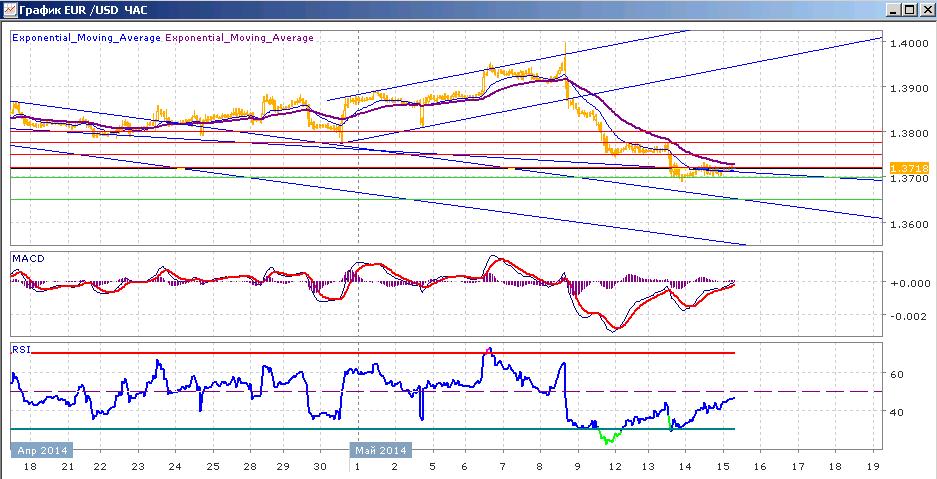Viewport: 937px width, 479px height.
Task: Minimize the EUR/USD chart window
Action: tap(894, 10)
